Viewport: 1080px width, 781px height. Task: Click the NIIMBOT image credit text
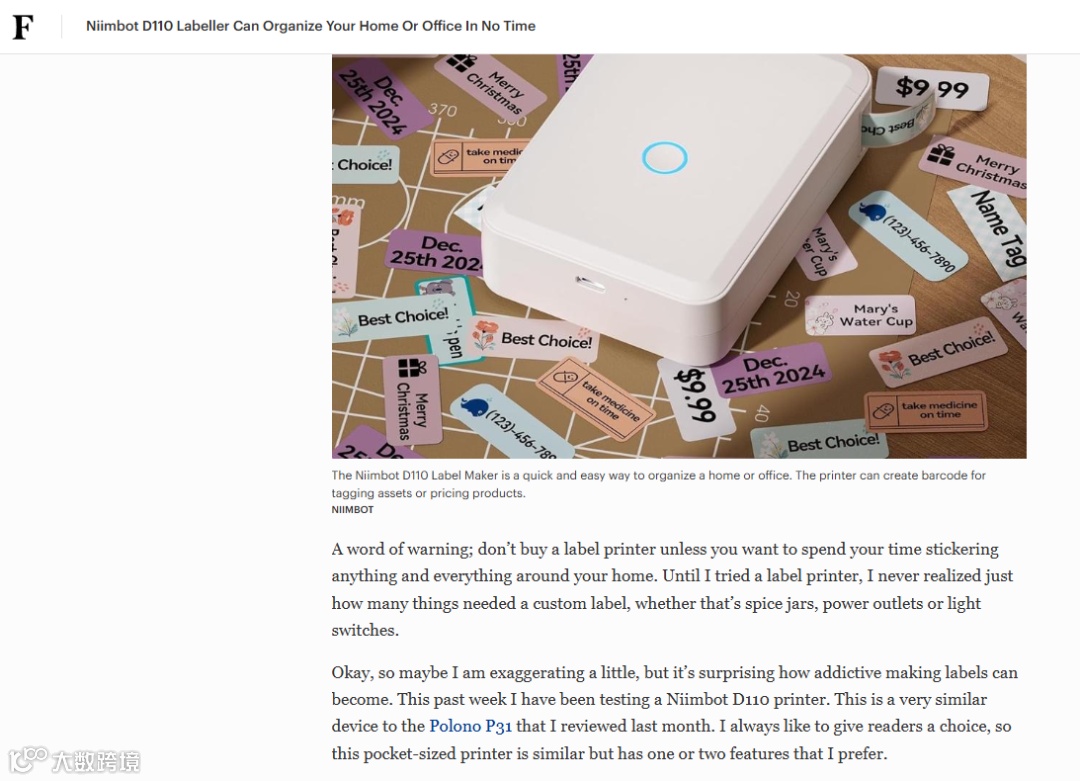[352, 510]
